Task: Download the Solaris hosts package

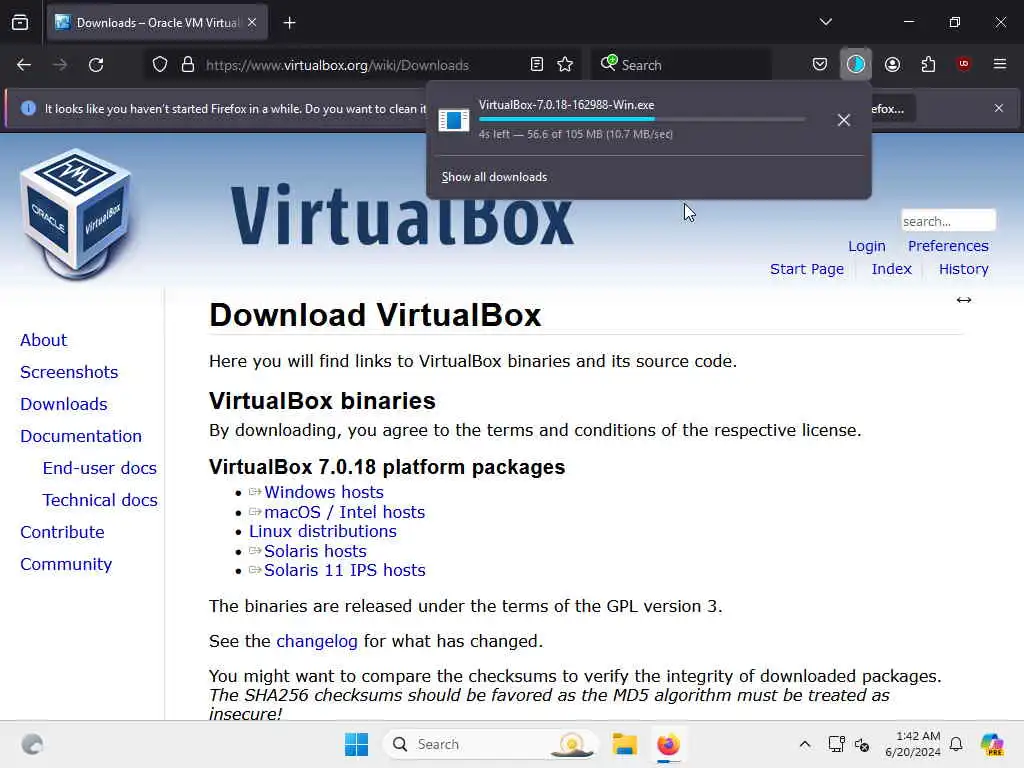Action: tap(315, 551)
